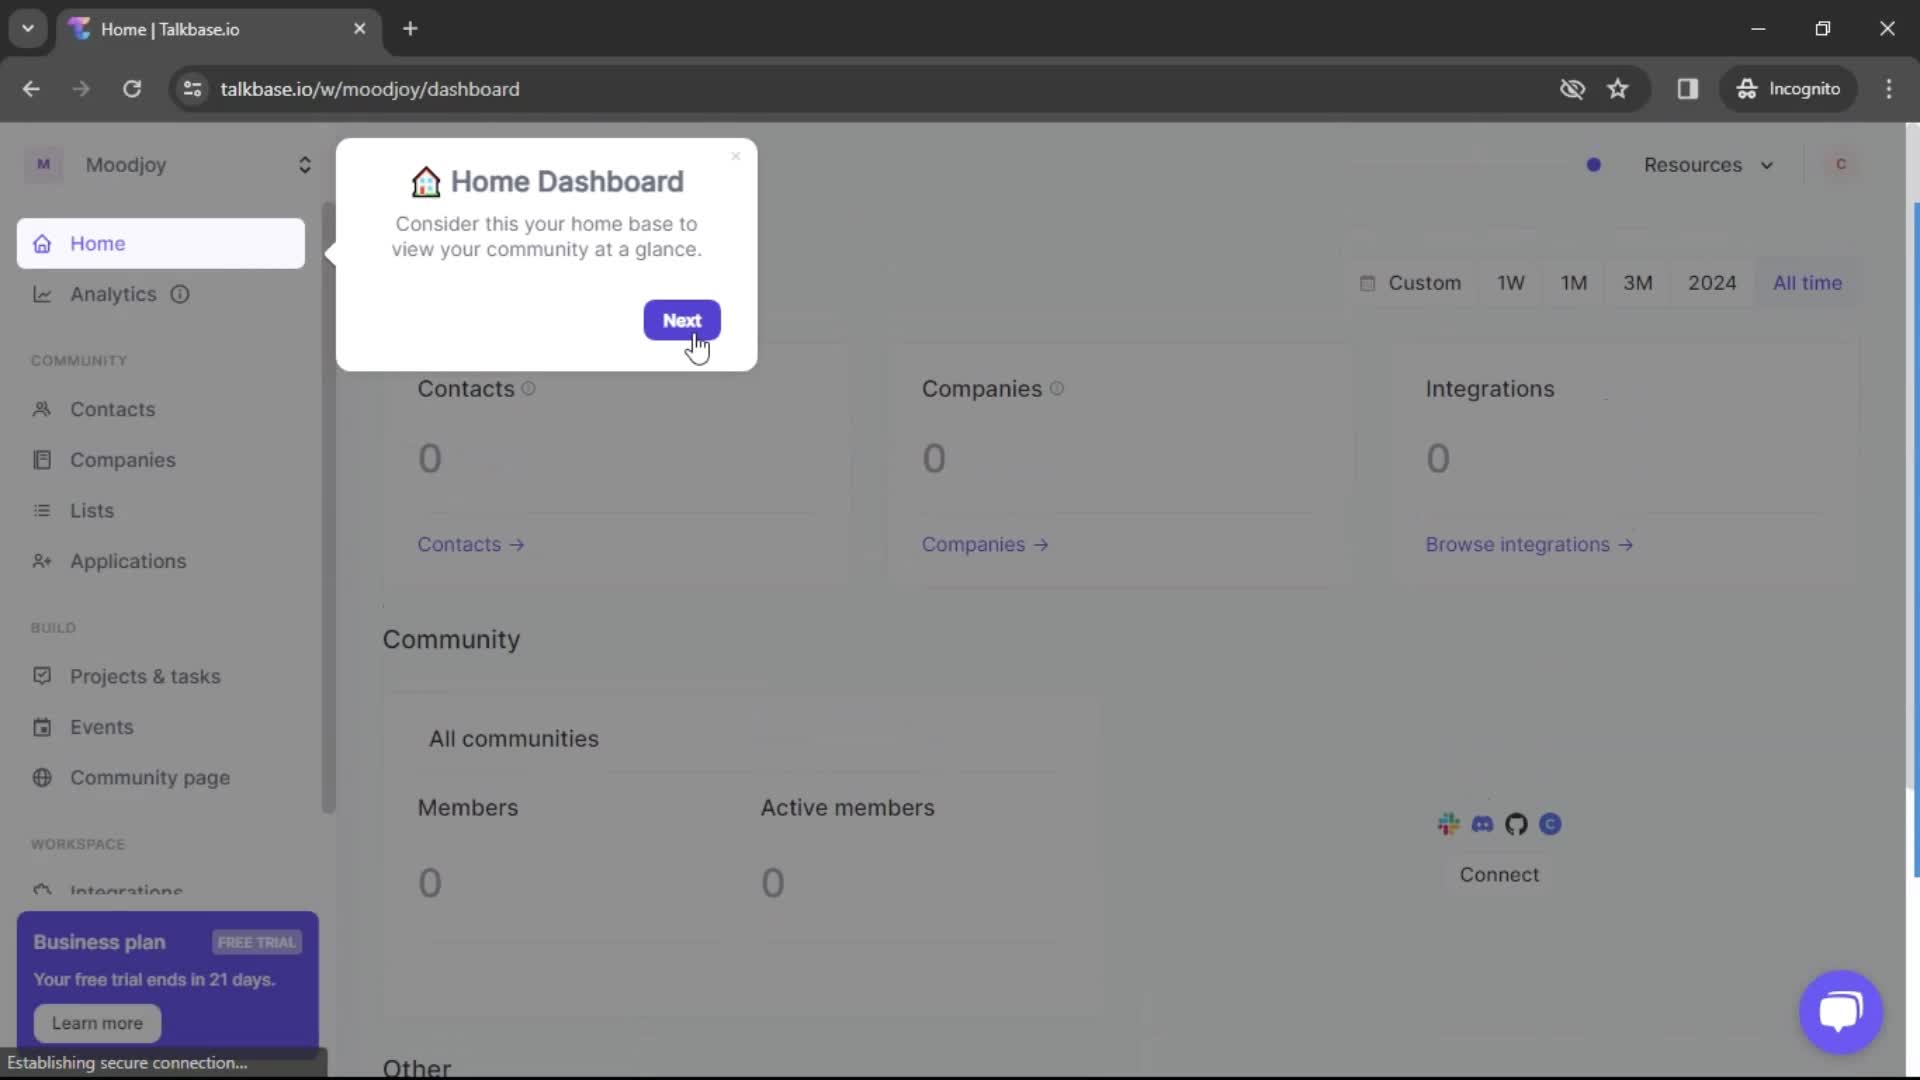Screen dimensions: 1920x1080
Task: Click the Analytics icon in sidebar
Action: 41,293
